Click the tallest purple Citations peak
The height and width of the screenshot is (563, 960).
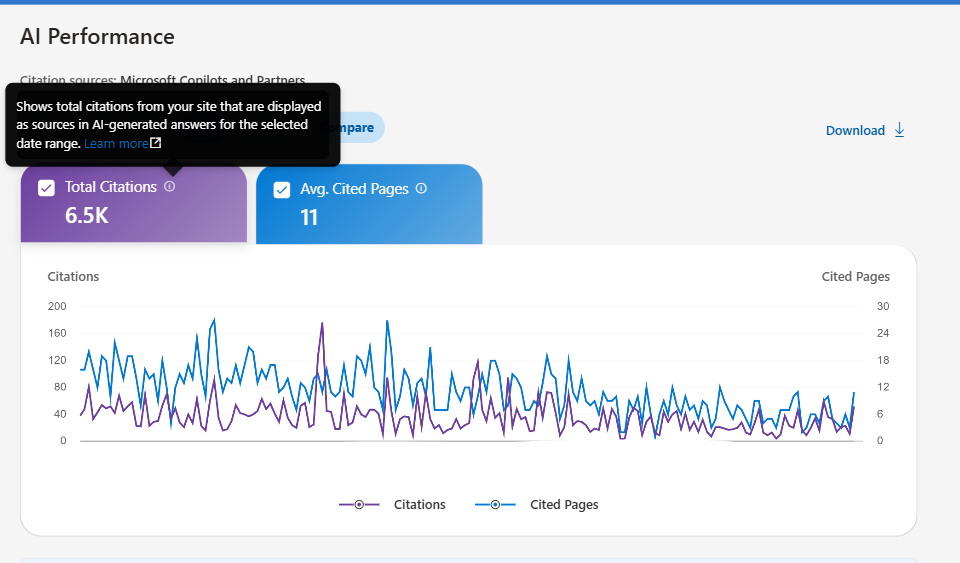pos(322,324)
